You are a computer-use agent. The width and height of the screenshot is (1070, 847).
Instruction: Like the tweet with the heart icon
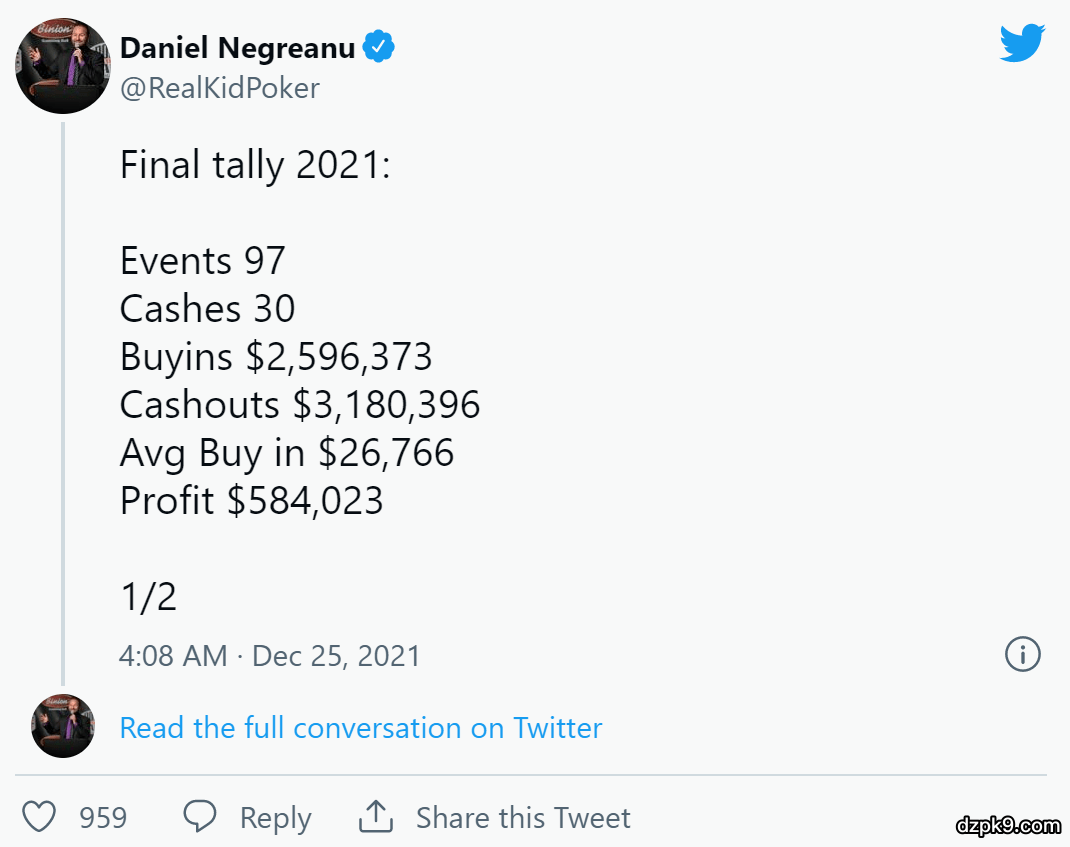[x=39, y=817]
